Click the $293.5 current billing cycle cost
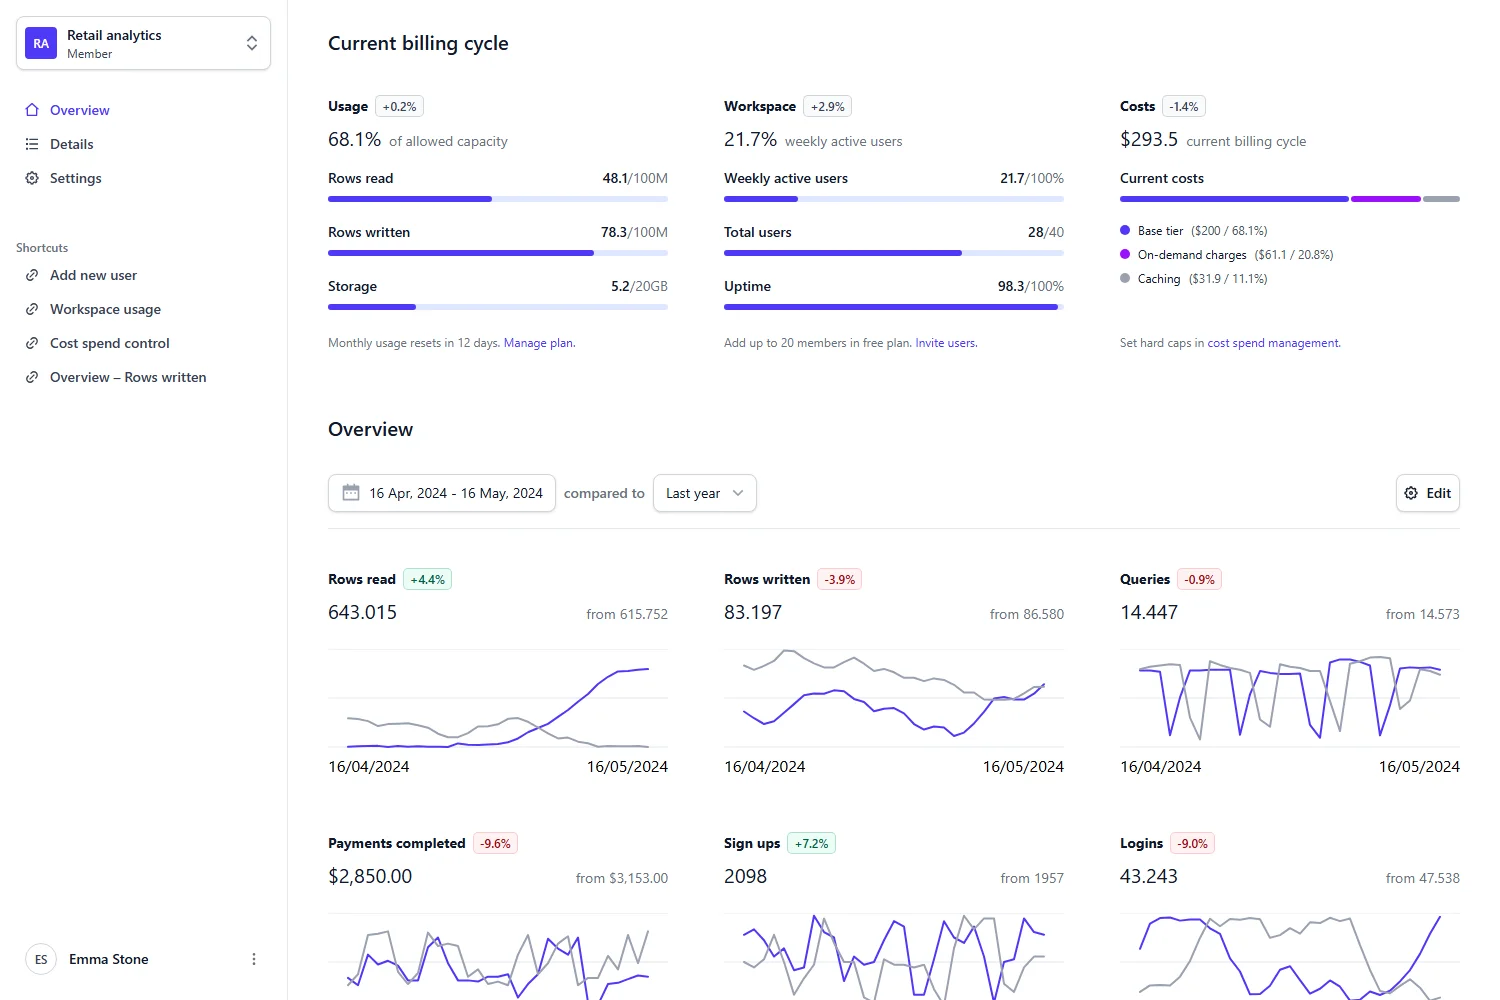Image resolution: width=1500 pixels, height=1000 pixels. pyautogui.click(x=1149, y=139)
